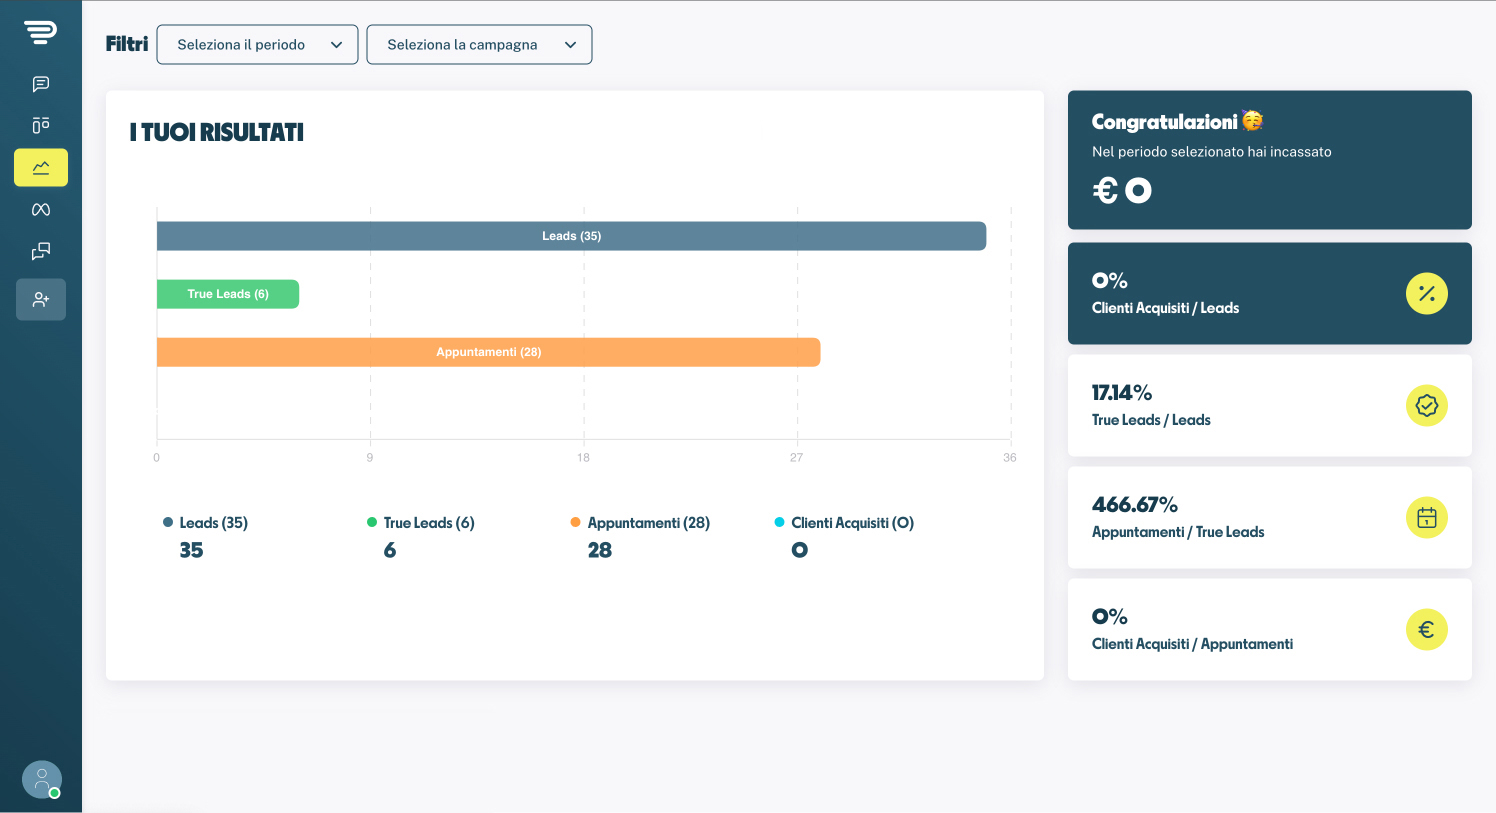The image size is (1496, 813).
Task: Click the cyan Clienti Acquisiti legend color dot
Action: click(779, 522)
